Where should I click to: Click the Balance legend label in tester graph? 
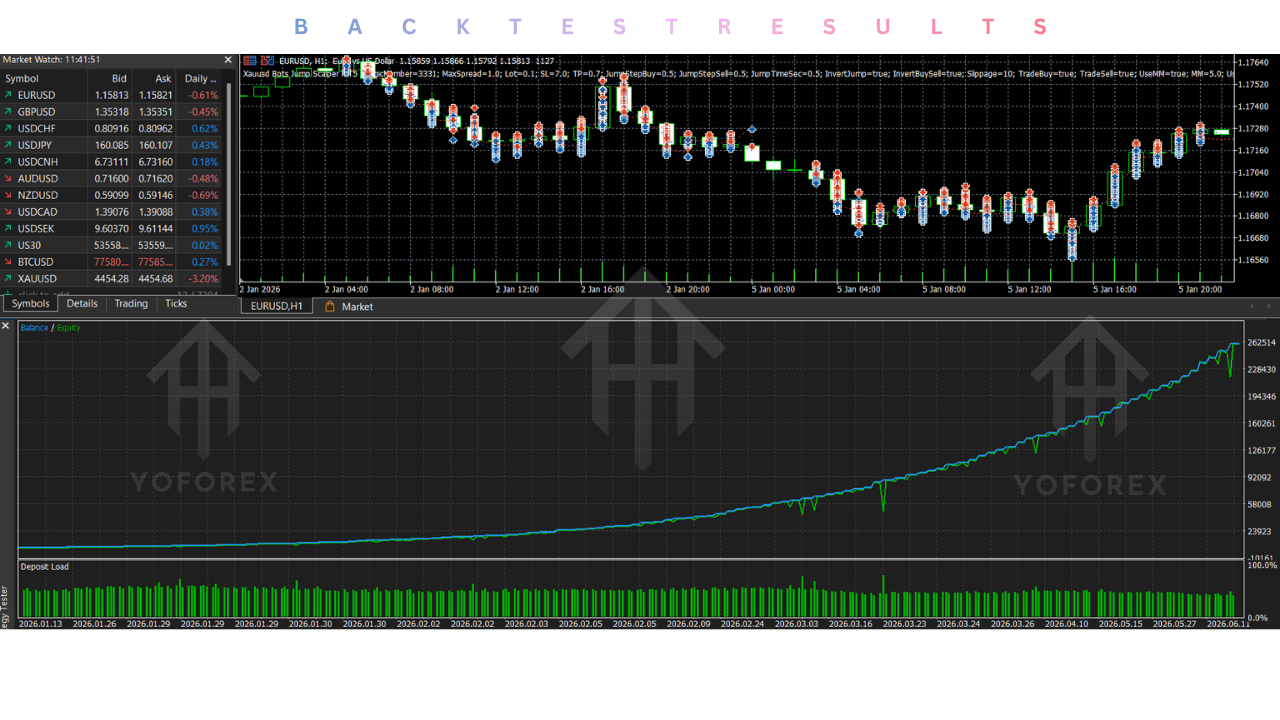click(34, 328)
